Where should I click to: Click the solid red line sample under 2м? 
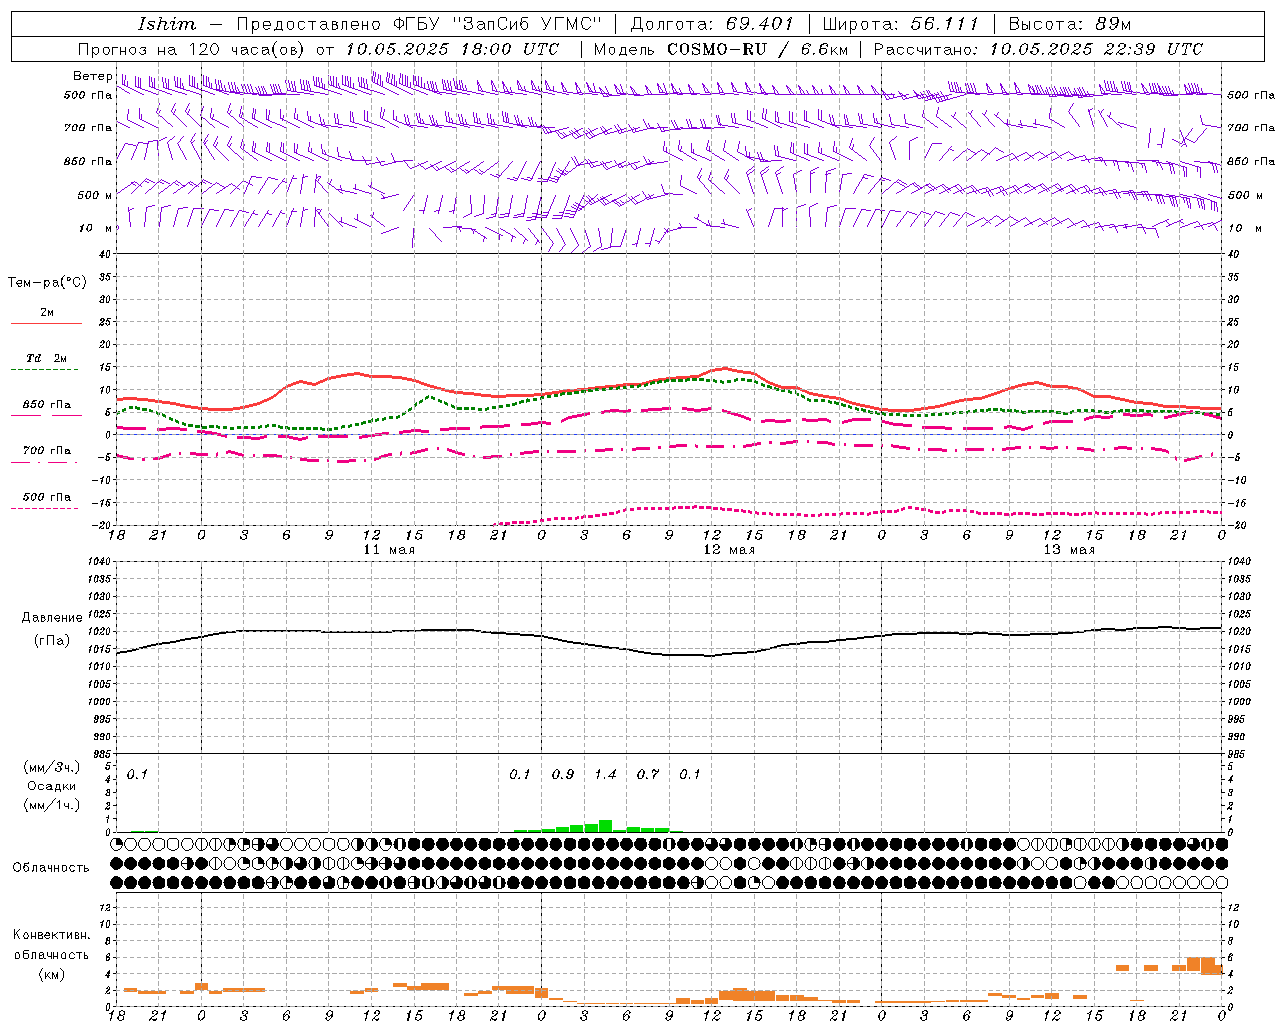pyautogui.click(x=47, y=323)
